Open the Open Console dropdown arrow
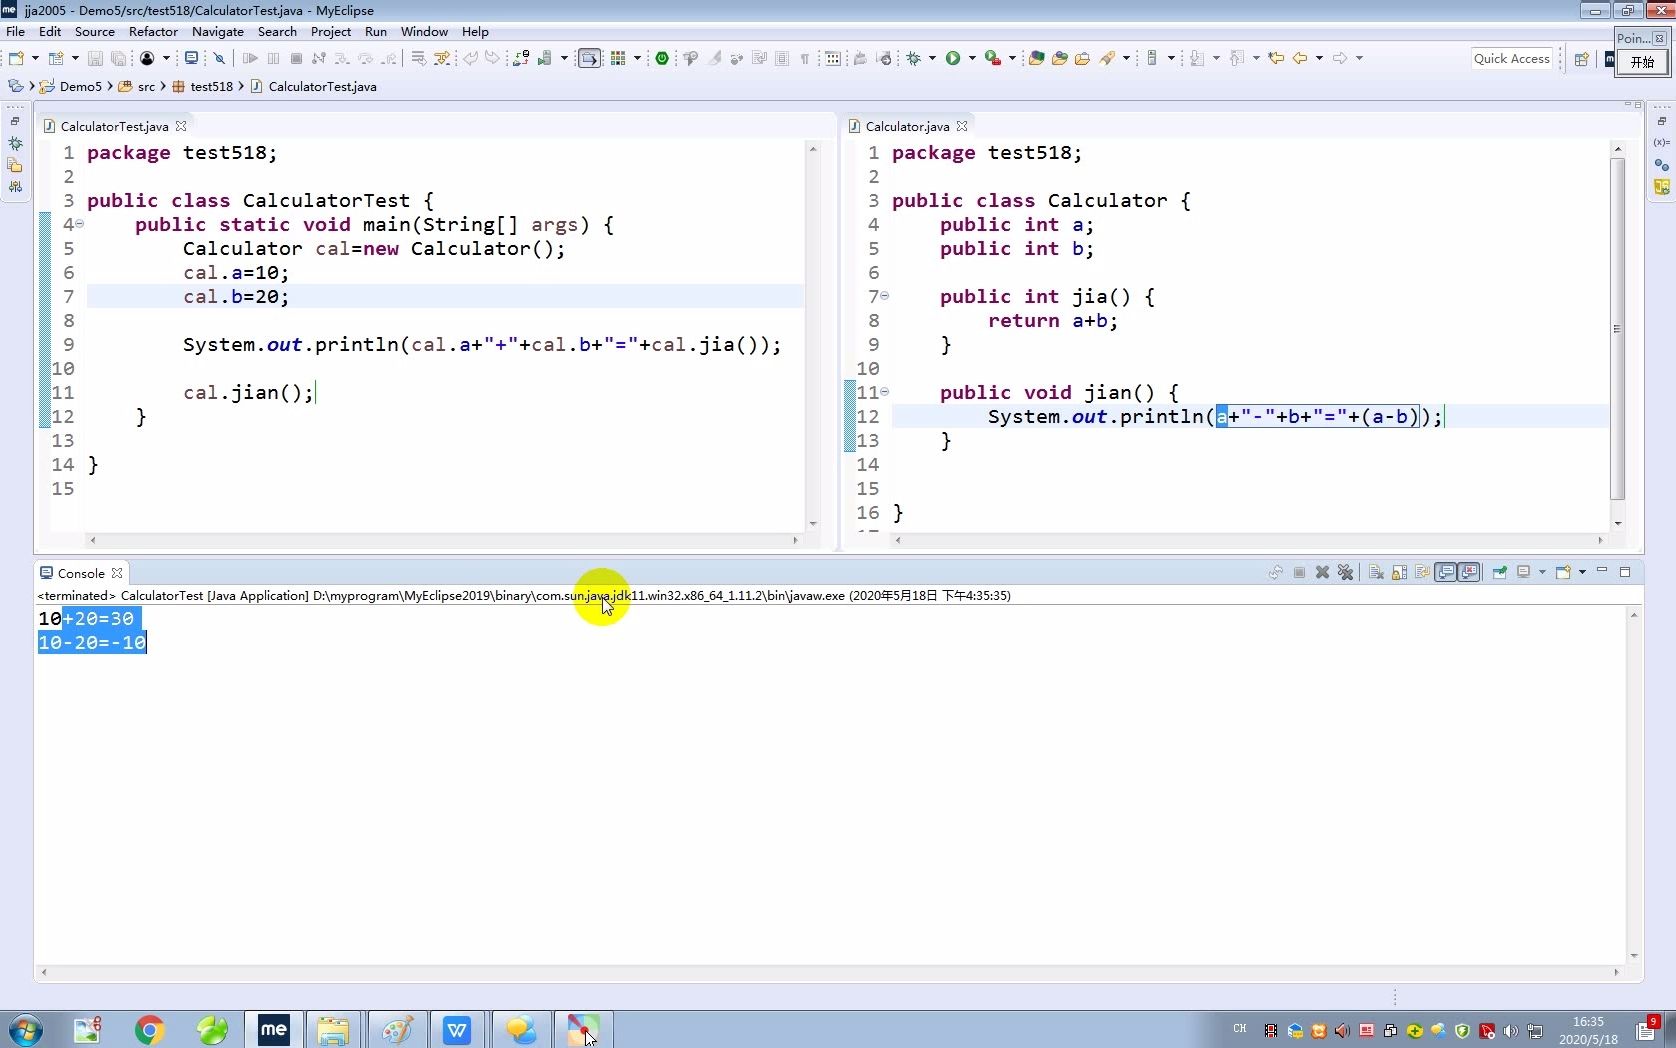This screenshot has height=1048, width=1676. [x=1582, y=572]
